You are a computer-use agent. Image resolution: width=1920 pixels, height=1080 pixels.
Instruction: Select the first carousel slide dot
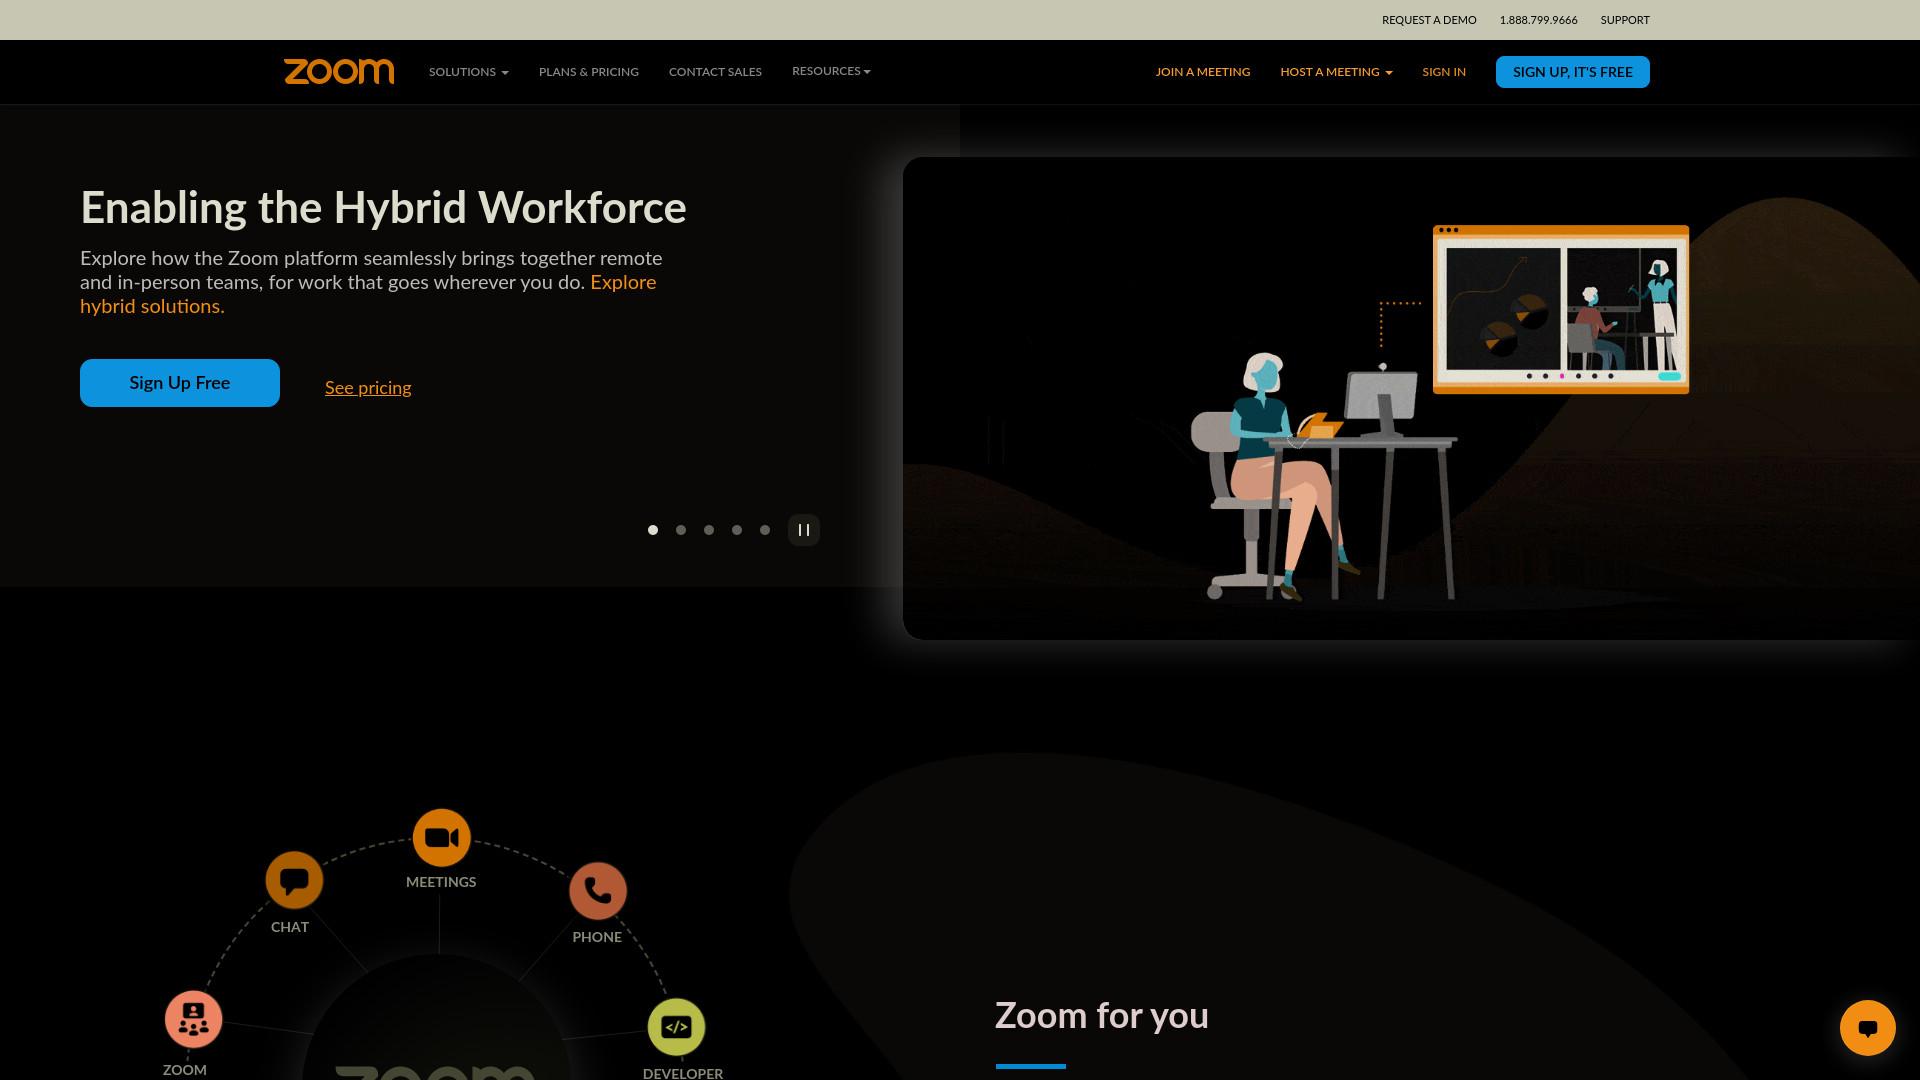pyautogui.click(x=653, y=530)
